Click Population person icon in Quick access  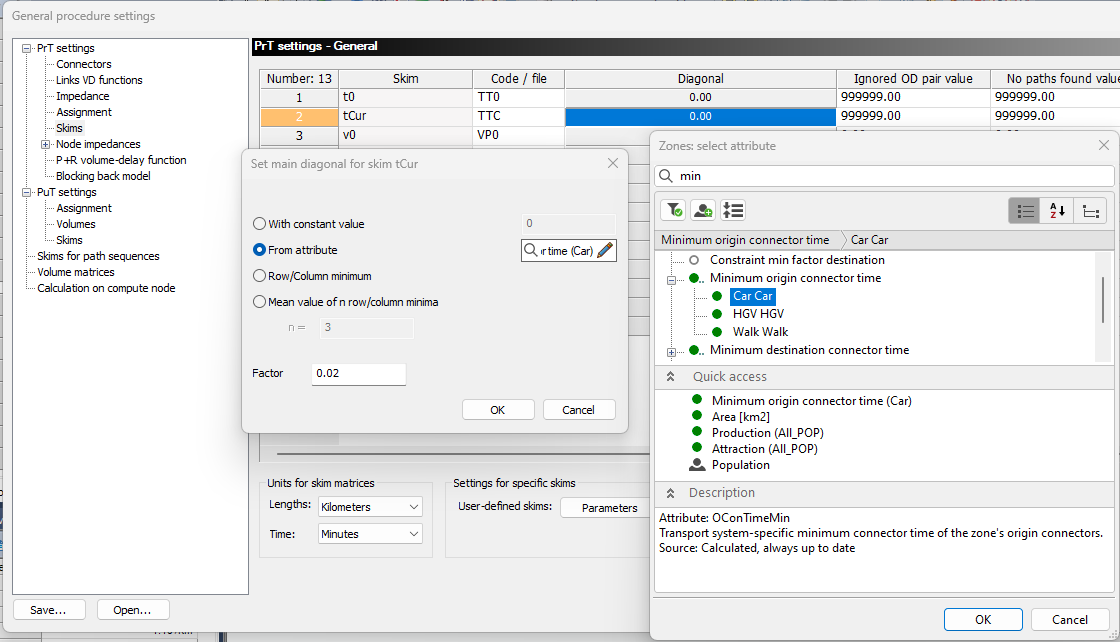tap(697, 465)
